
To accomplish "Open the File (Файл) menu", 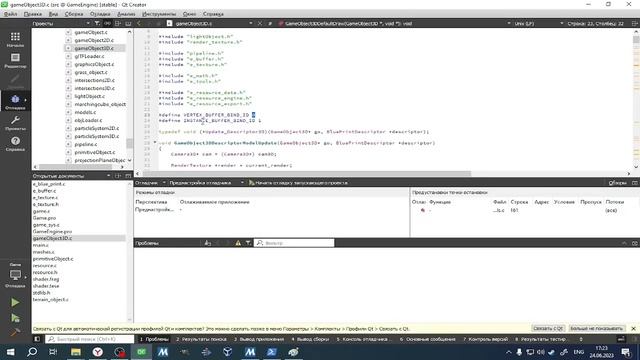I will click(11, 14).
